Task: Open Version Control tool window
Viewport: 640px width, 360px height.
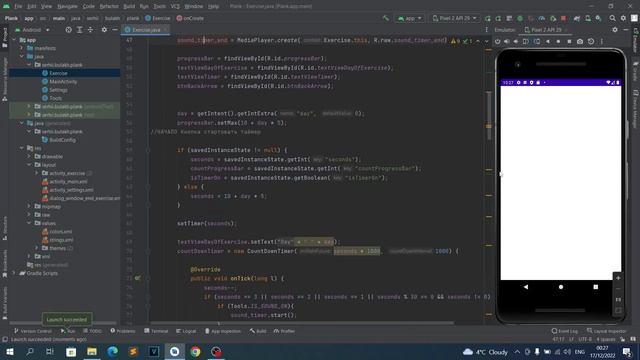Action: pyautogui.click(x=33, y=331)
